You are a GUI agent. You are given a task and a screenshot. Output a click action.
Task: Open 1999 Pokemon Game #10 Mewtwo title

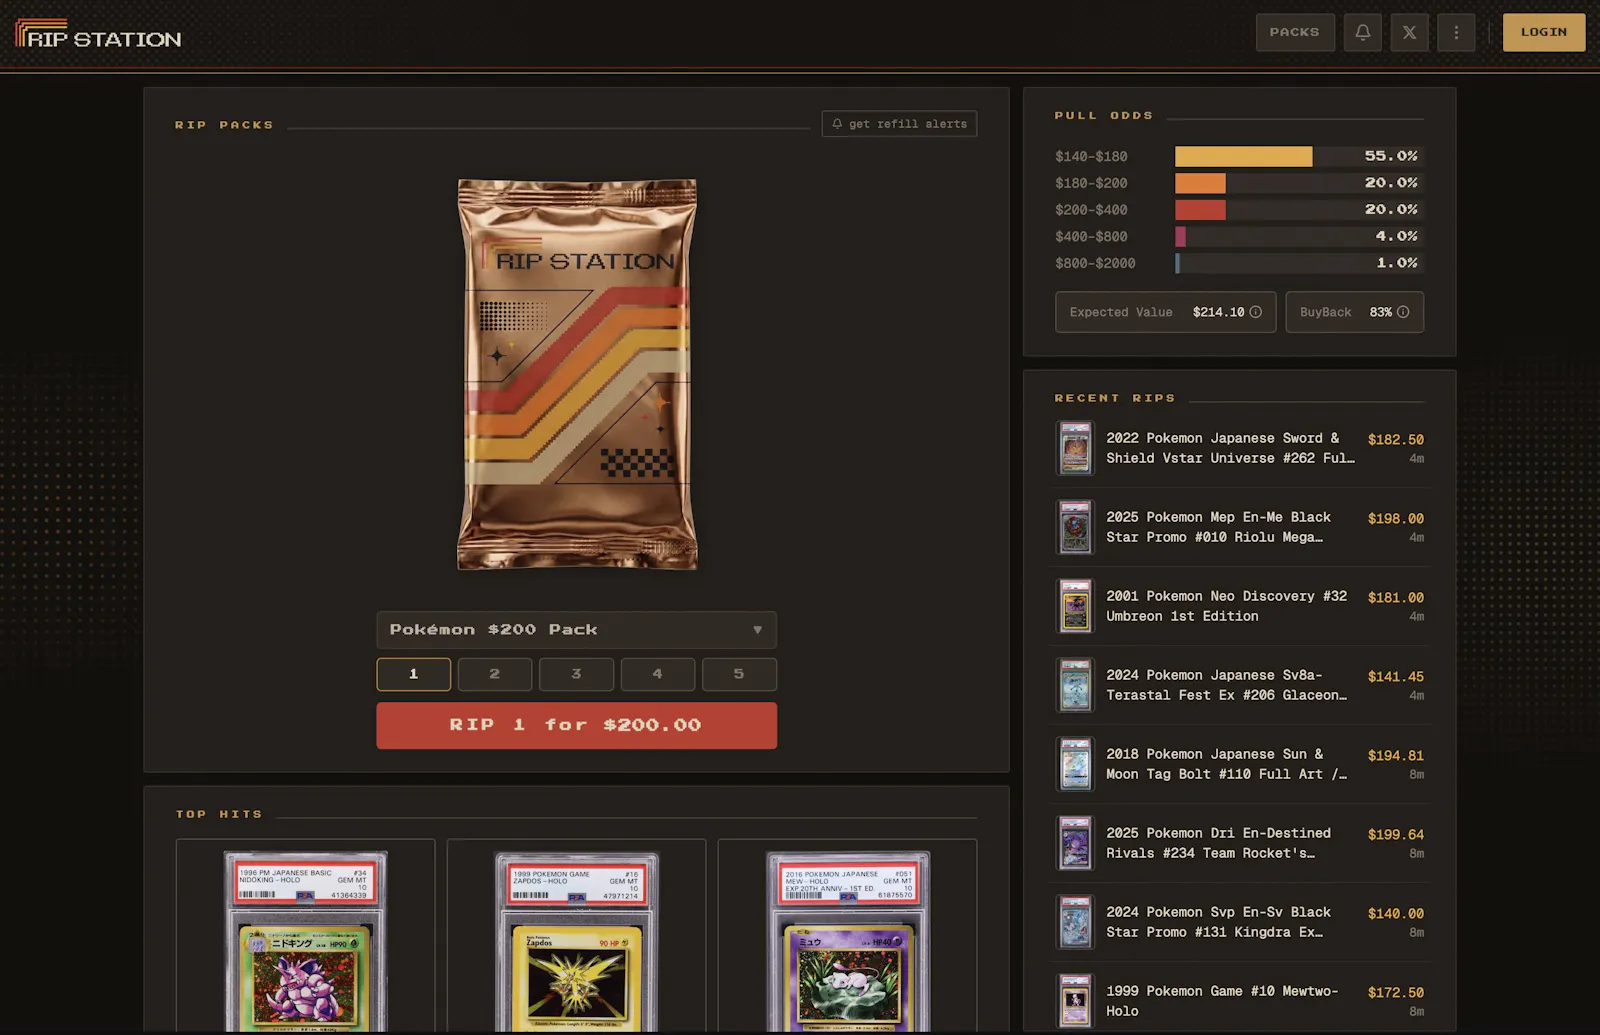click(x=1221, y=1001)
